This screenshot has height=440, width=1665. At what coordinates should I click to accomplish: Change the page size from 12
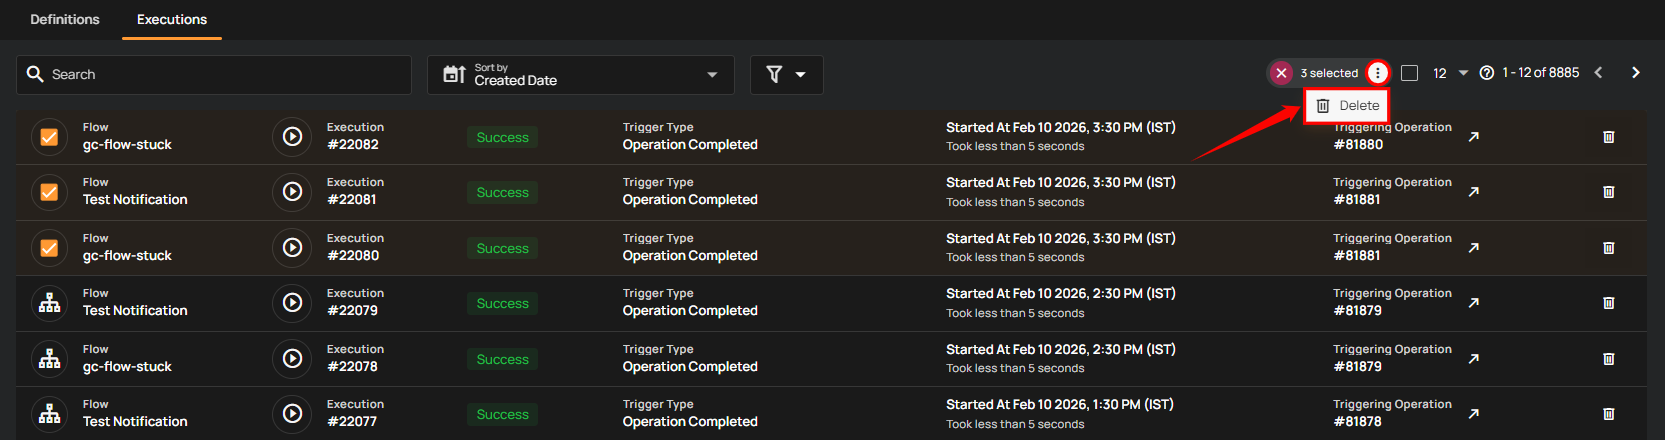[x=1450, y=73]
